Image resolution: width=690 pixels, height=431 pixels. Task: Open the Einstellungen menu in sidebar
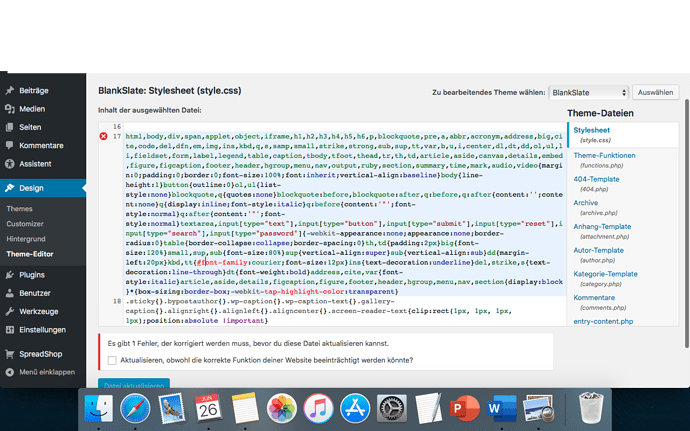point(42,329)
